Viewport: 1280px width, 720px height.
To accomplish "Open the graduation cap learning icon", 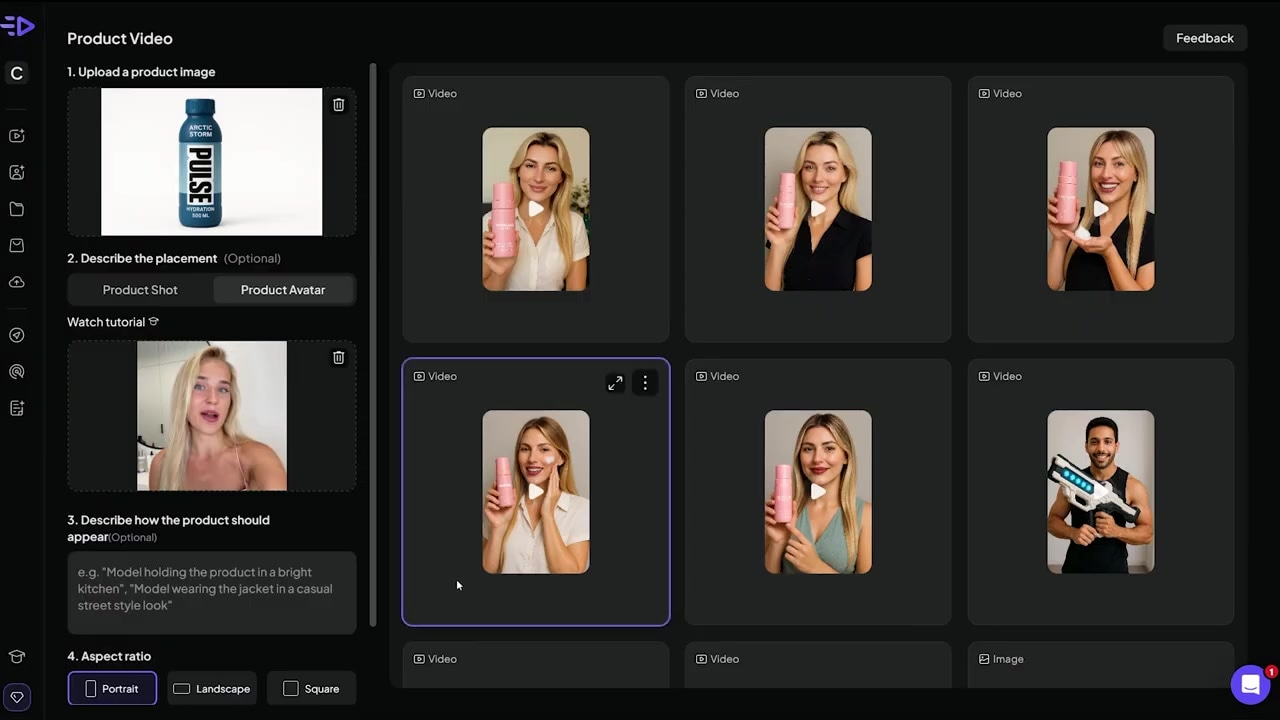I will point(17,657).
